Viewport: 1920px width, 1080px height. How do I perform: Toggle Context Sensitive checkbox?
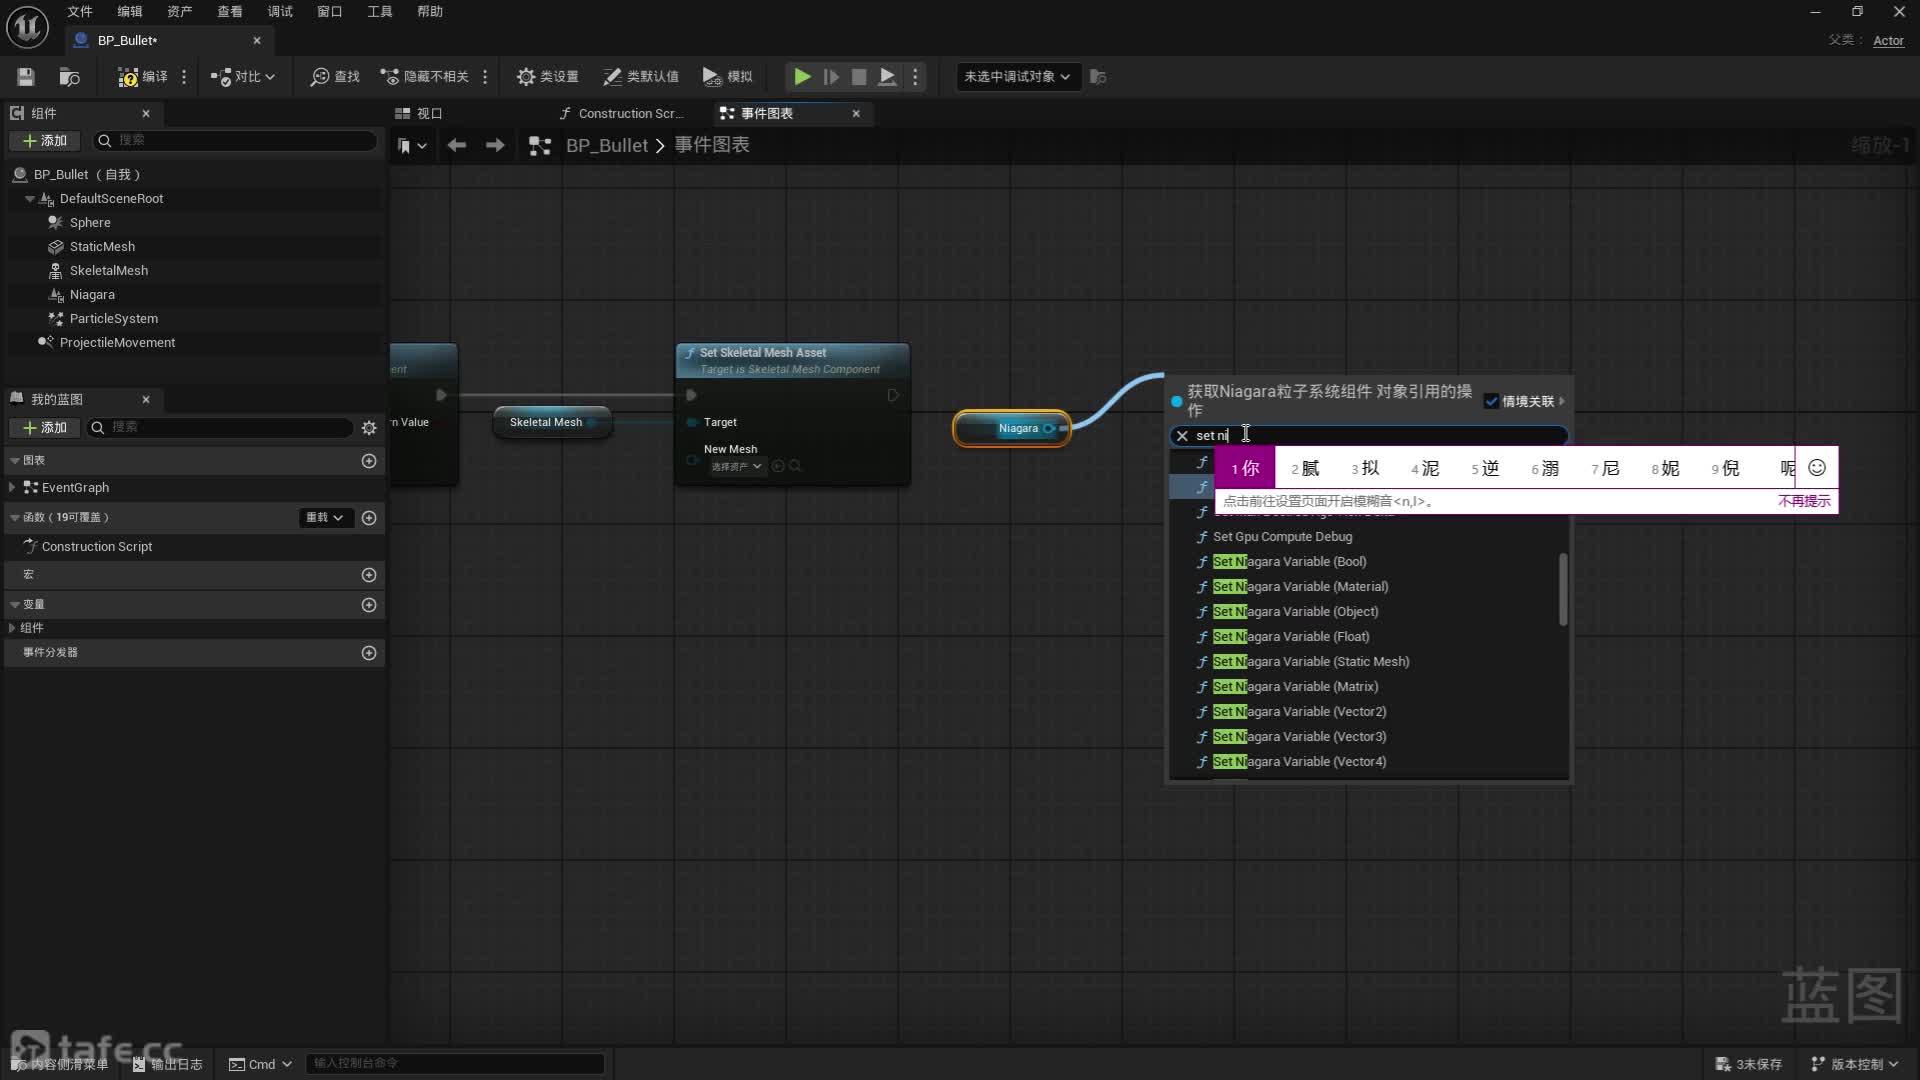pos(1491,401)
